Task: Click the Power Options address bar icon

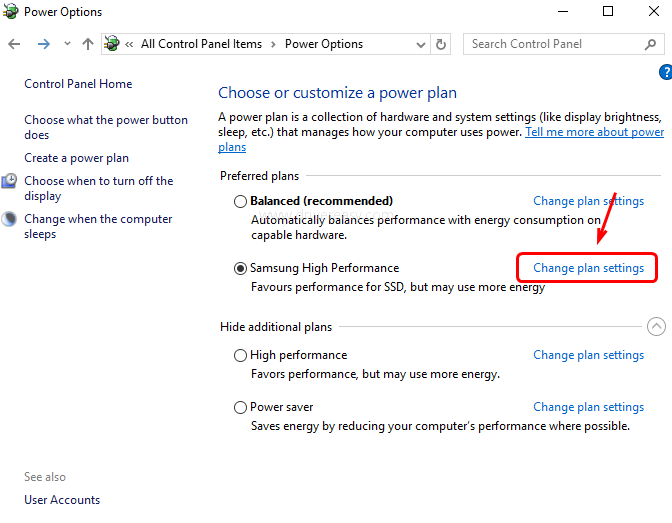Action: (x=112, y=43)
